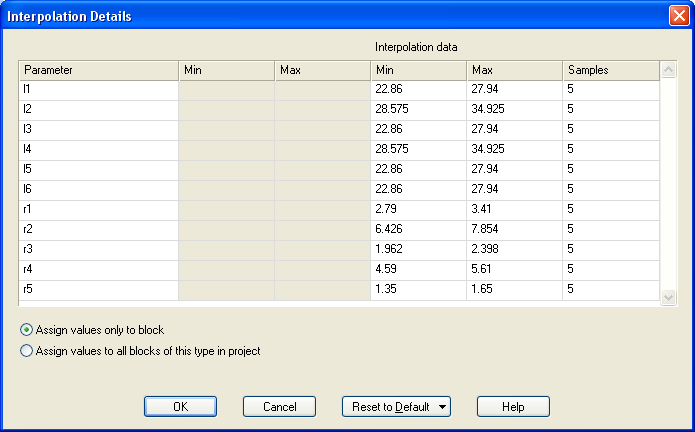
Task: Select the l1 parameter row
Action: 98,90
